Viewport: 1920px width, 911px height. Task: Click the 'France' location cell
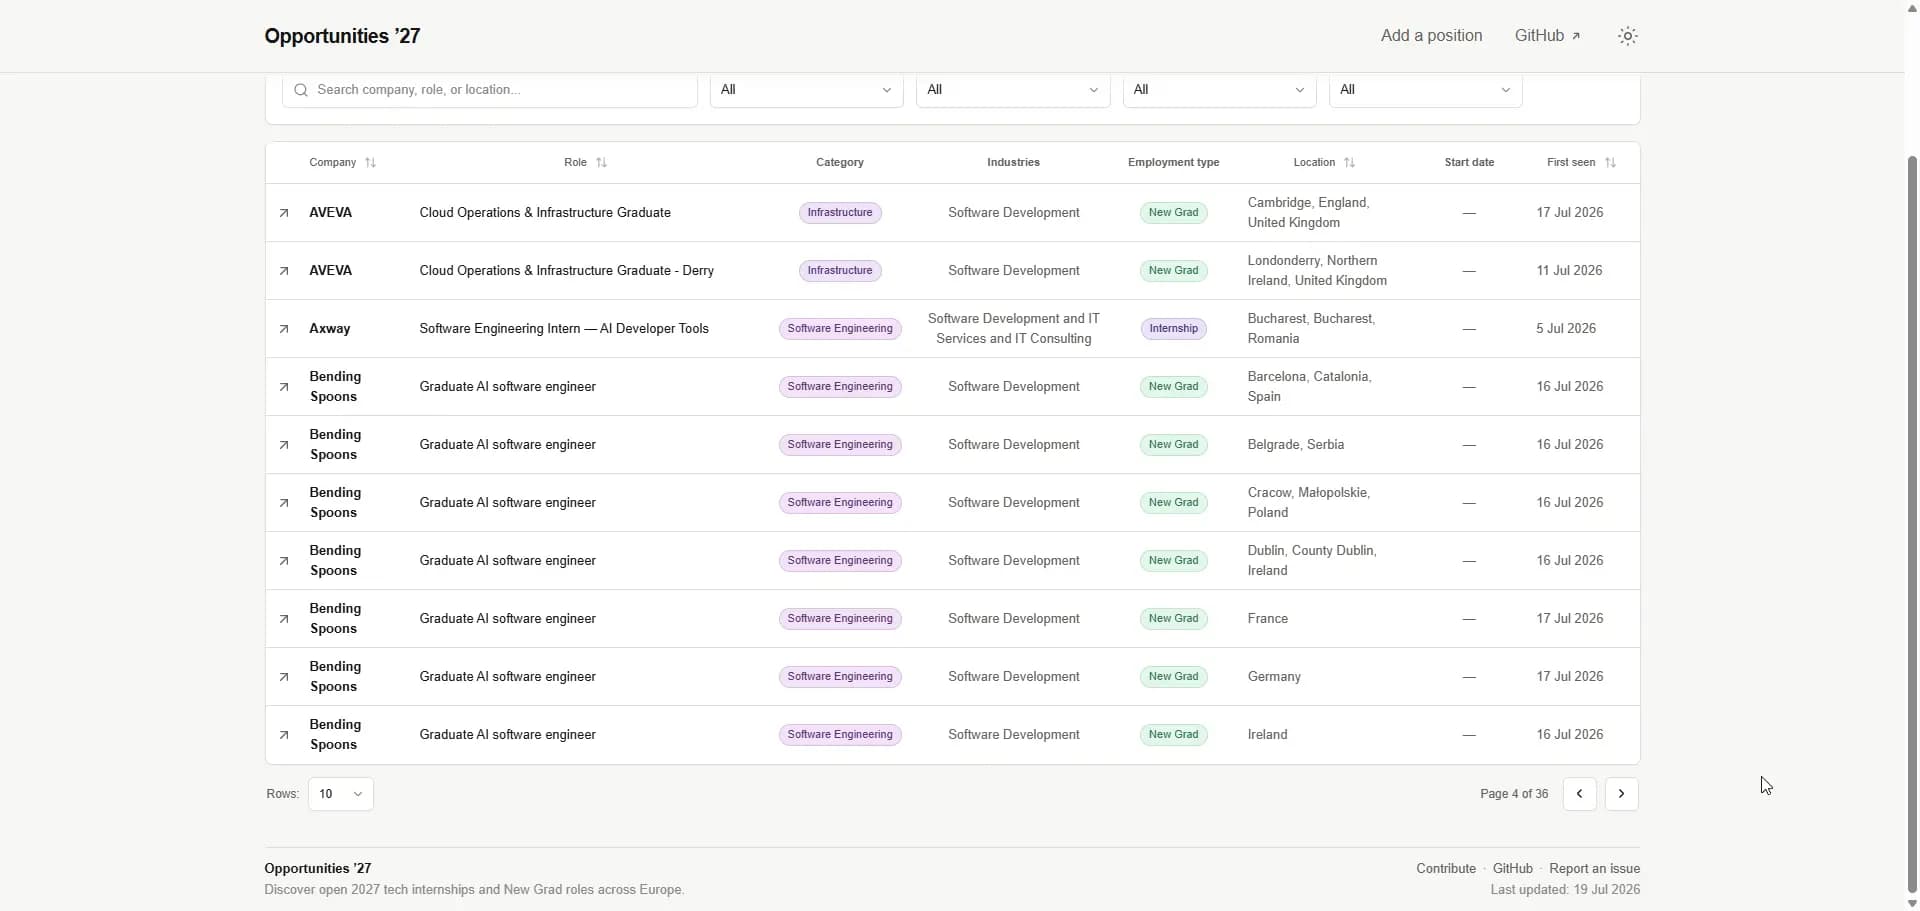pyautogui.click(x=1268, y=619)
